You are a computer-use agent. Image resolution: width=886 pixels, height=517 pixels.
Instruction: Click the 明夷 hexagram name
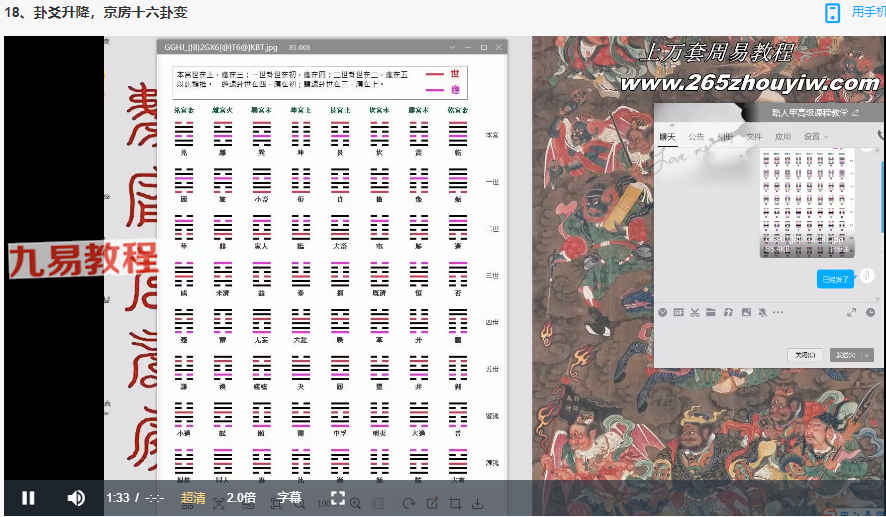pos(379,433)
